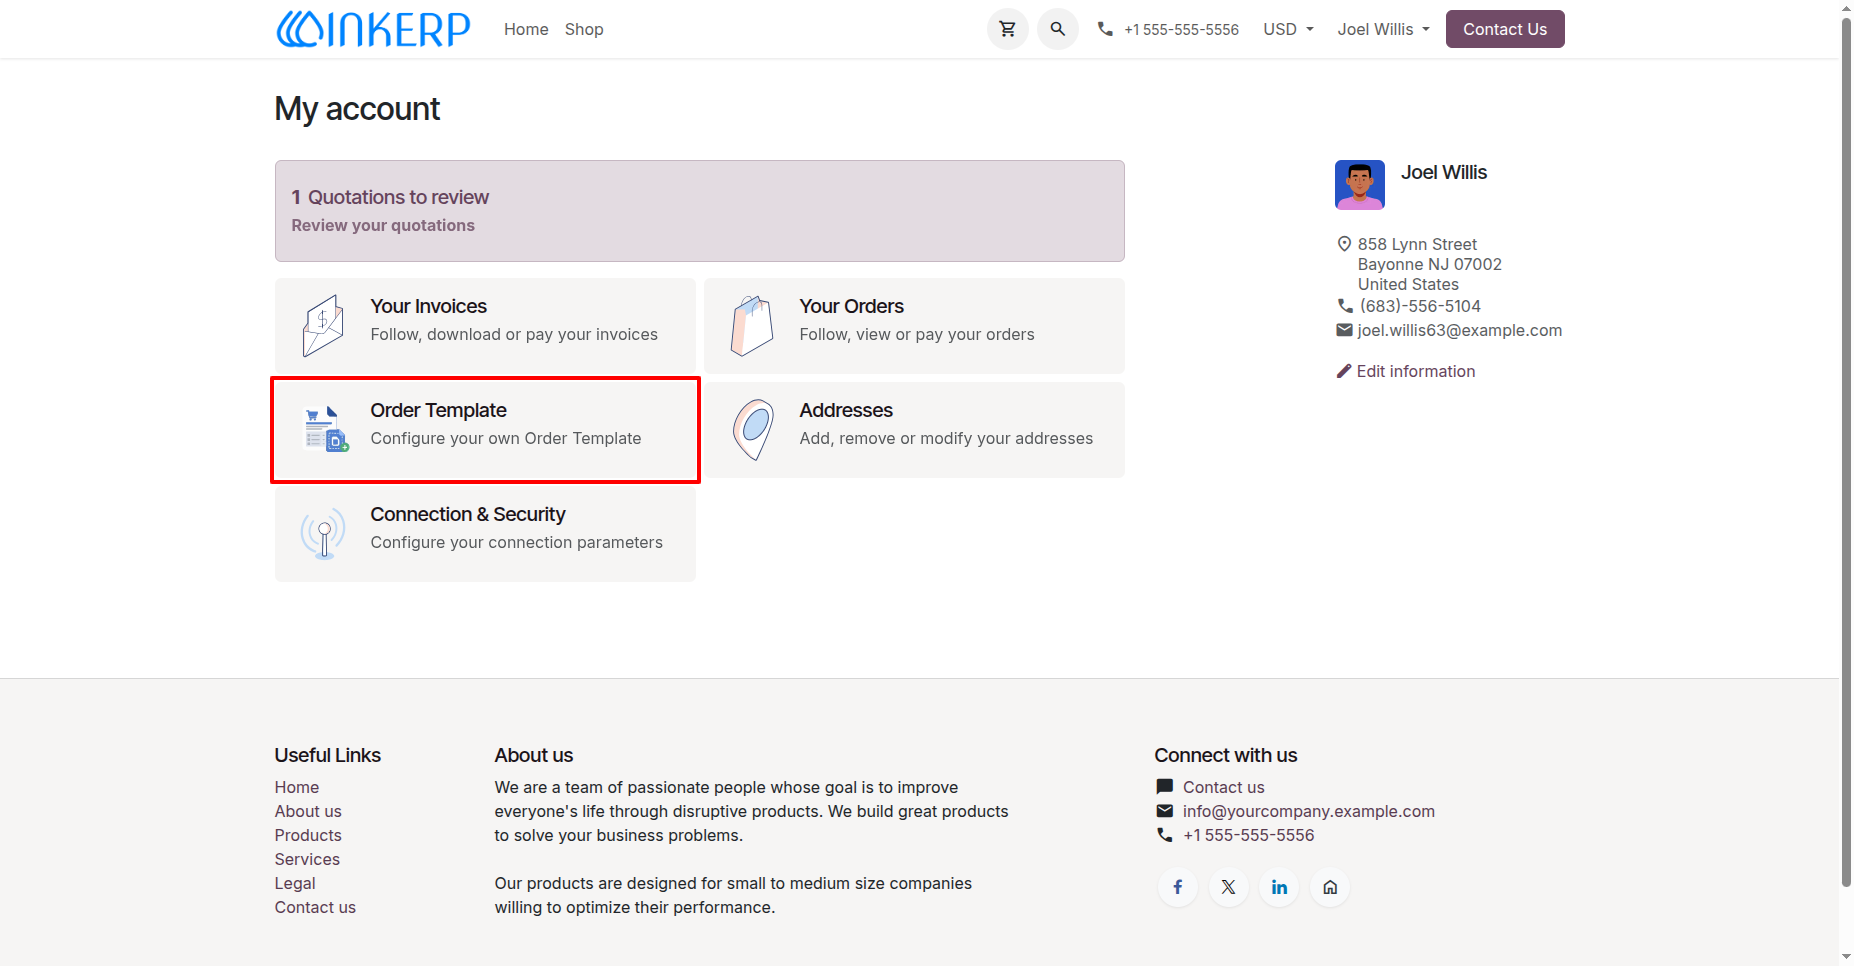Screen dimensions: 1854x966
Task: Go to Home in top navigation
Action: 526,29
